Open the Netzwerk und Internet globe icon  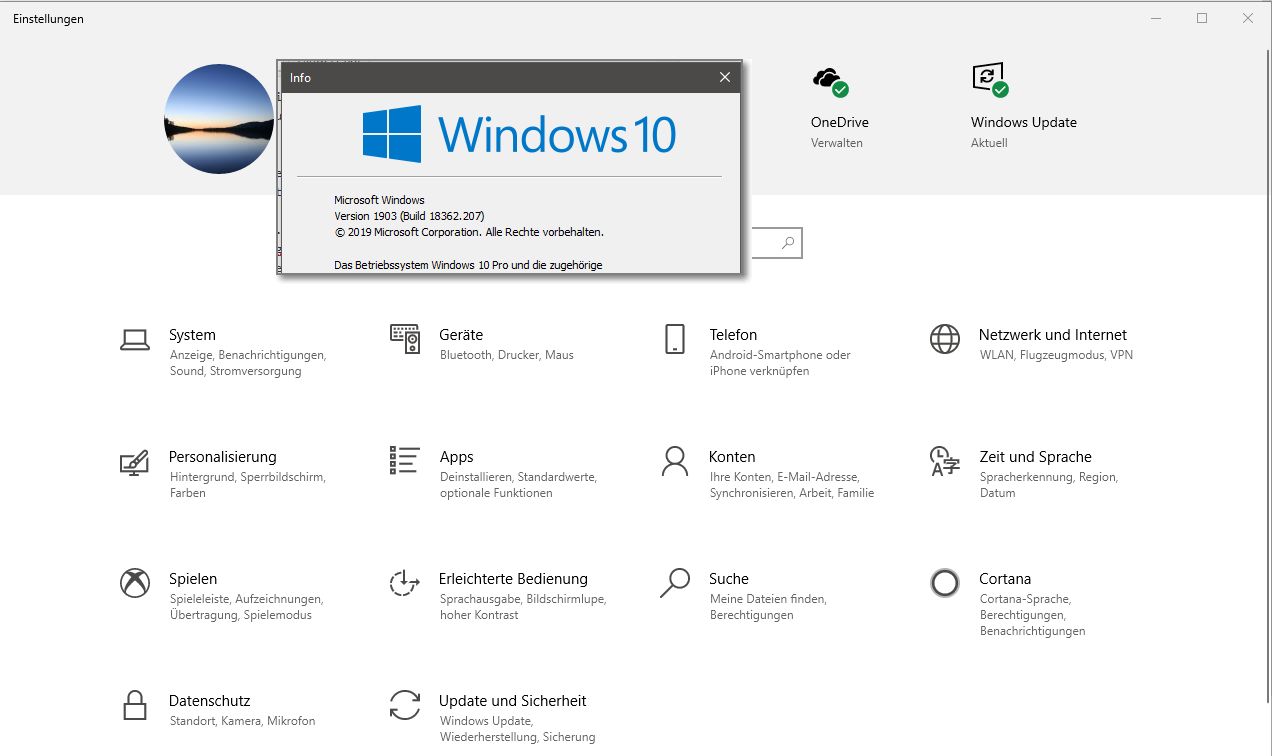(945, 339)
